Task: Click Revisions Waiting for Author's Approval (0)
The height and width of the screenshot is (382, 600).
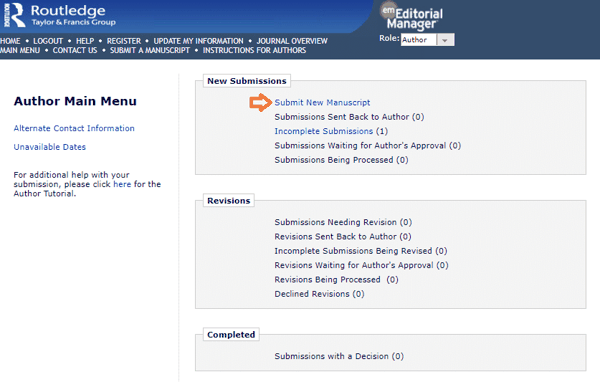Action: [x=361, y=265]
